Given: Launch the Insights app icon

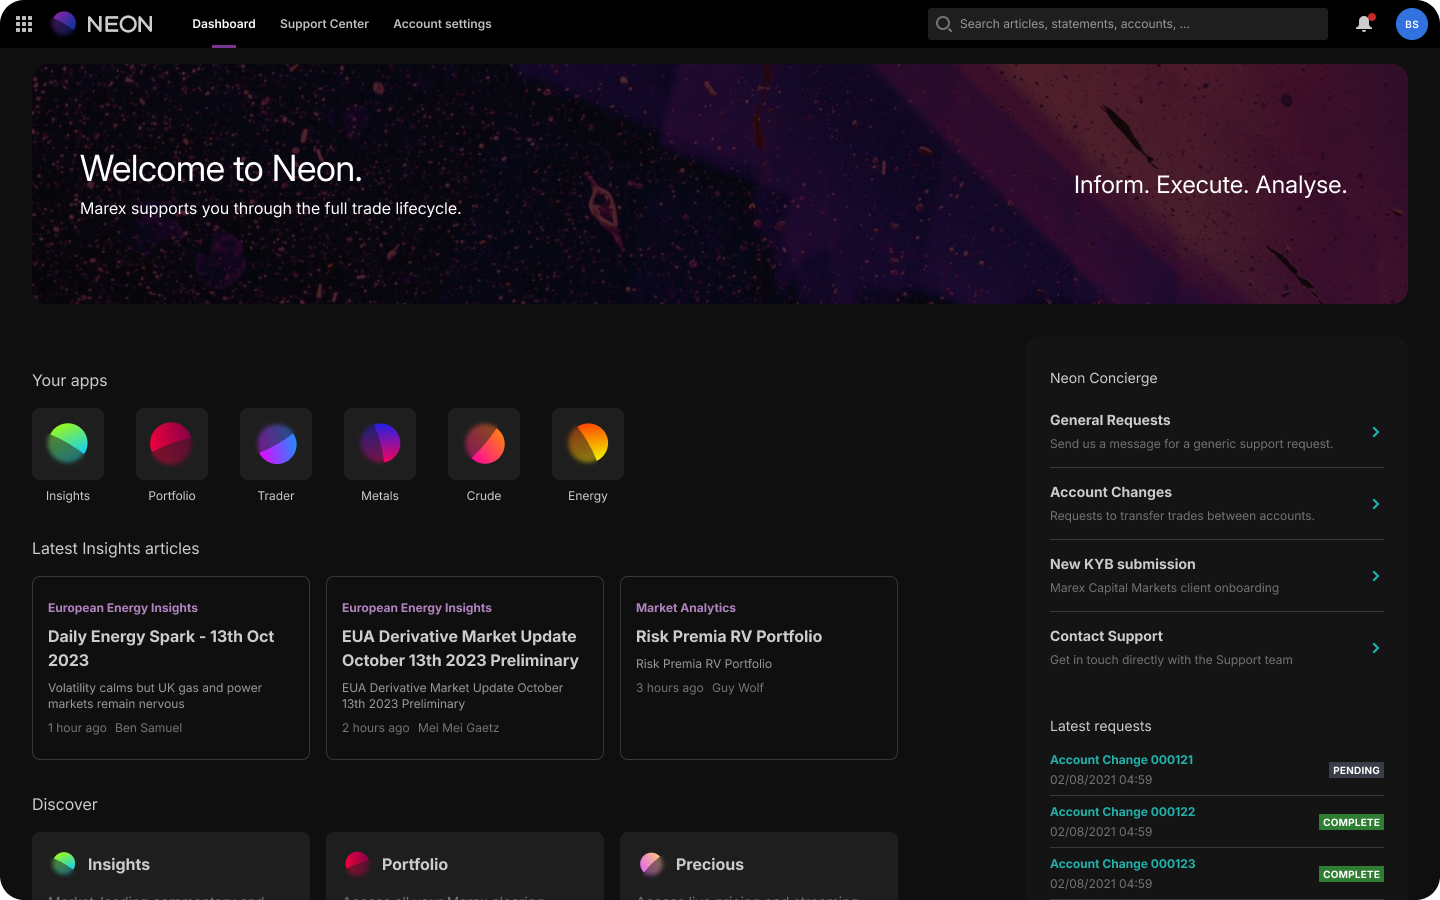Looking at the screenshot, I should point(68,444).
